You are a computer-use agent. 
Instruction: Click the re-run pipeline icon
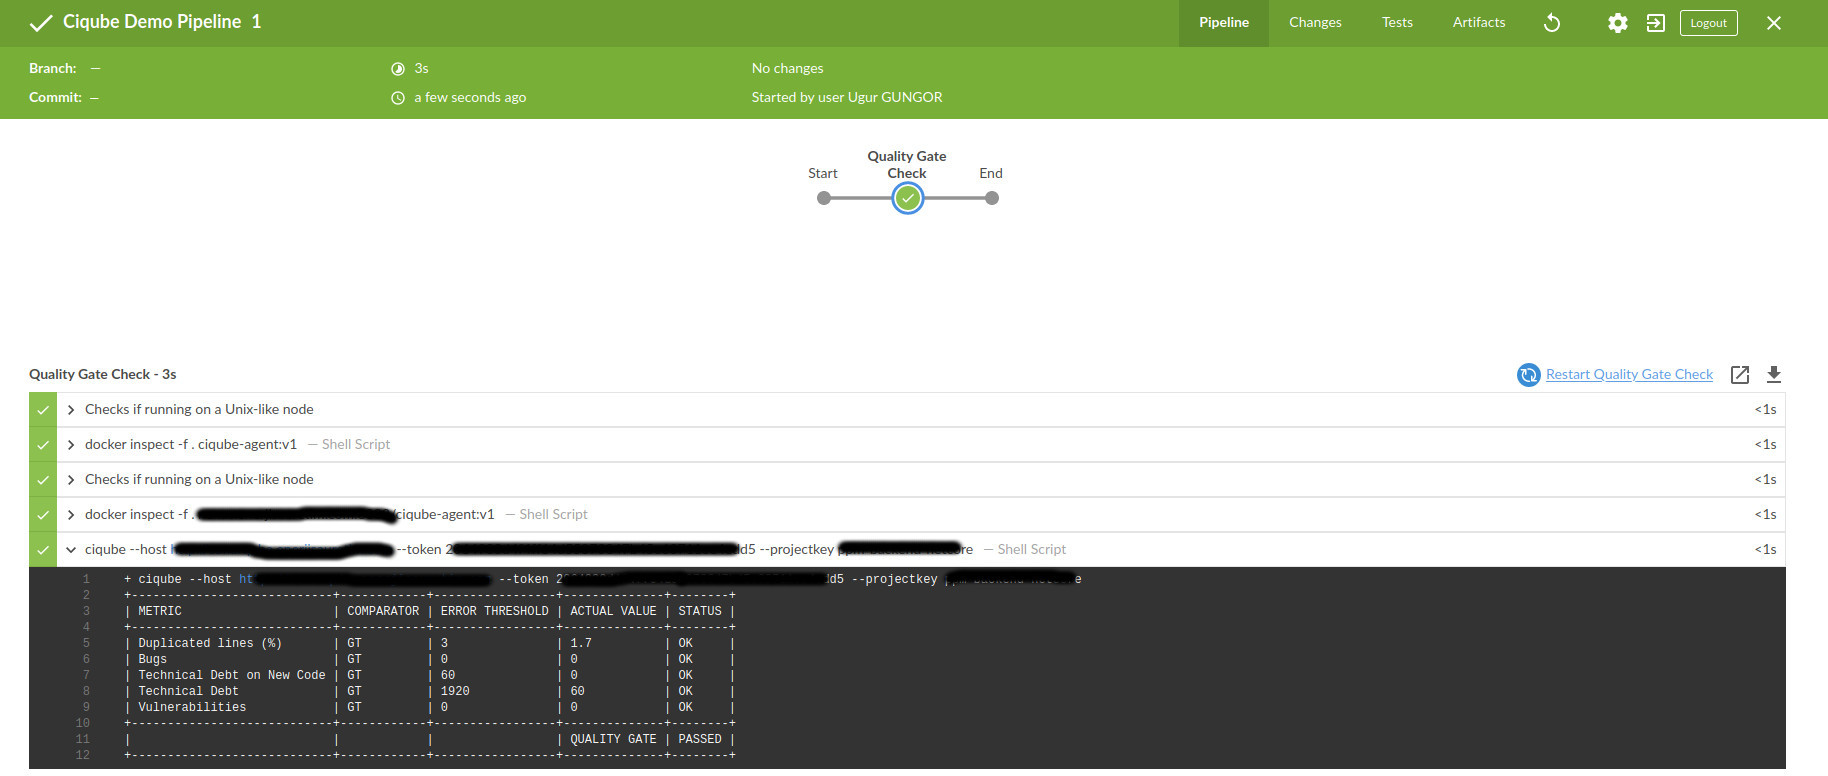pyautogui.click(x=1552, y=23)
